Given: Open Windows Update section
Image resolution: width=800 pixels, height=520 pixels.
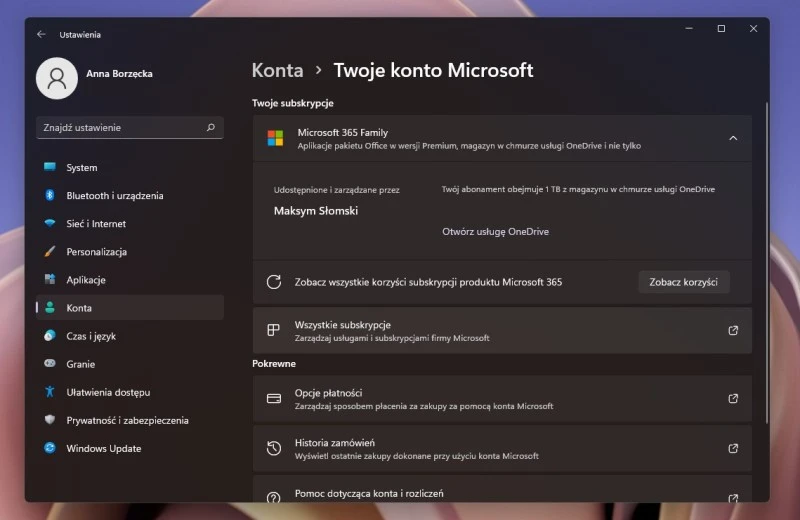Looking at the screenshot, I should point(130,448).
